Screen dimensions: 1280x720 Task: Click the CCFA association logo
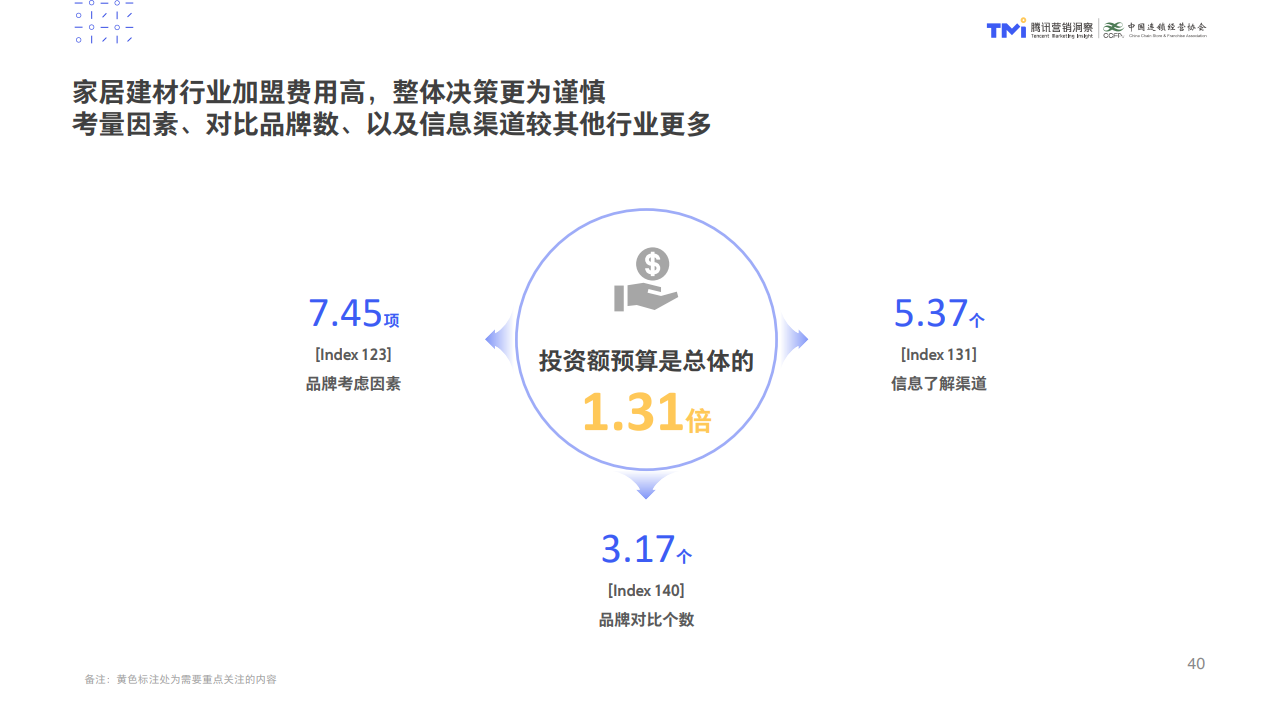click(1155, 29)
